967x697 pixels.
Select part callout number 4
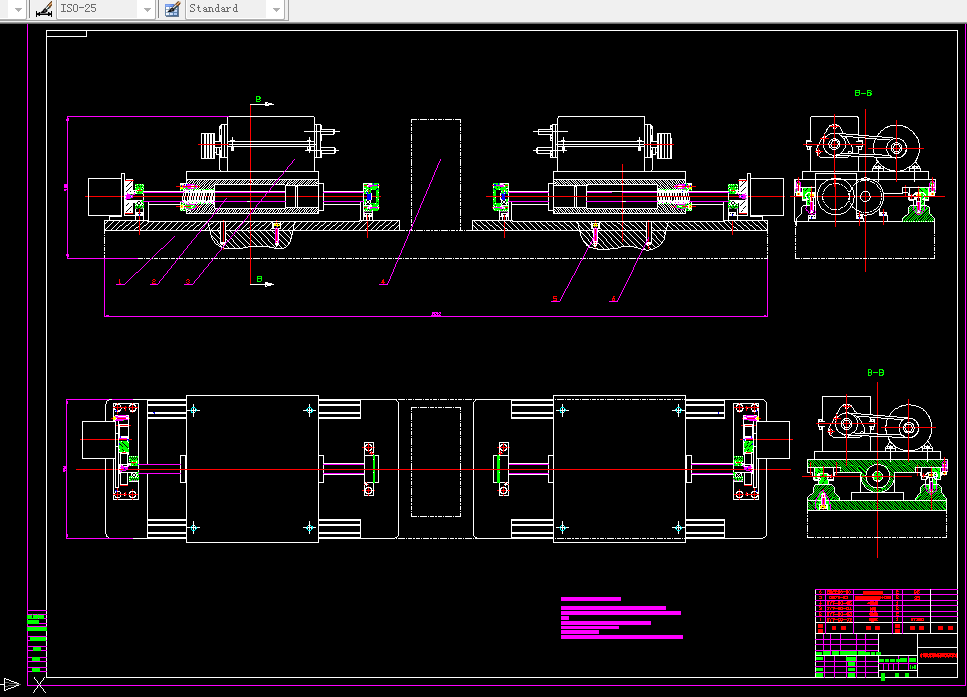pos(383,283)
